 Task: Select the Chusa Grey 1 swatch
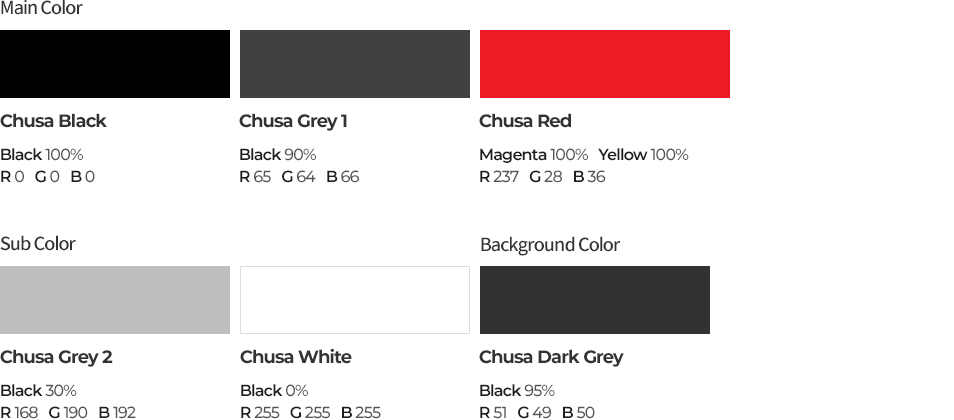pyautogui.click(x=355, y=64)
